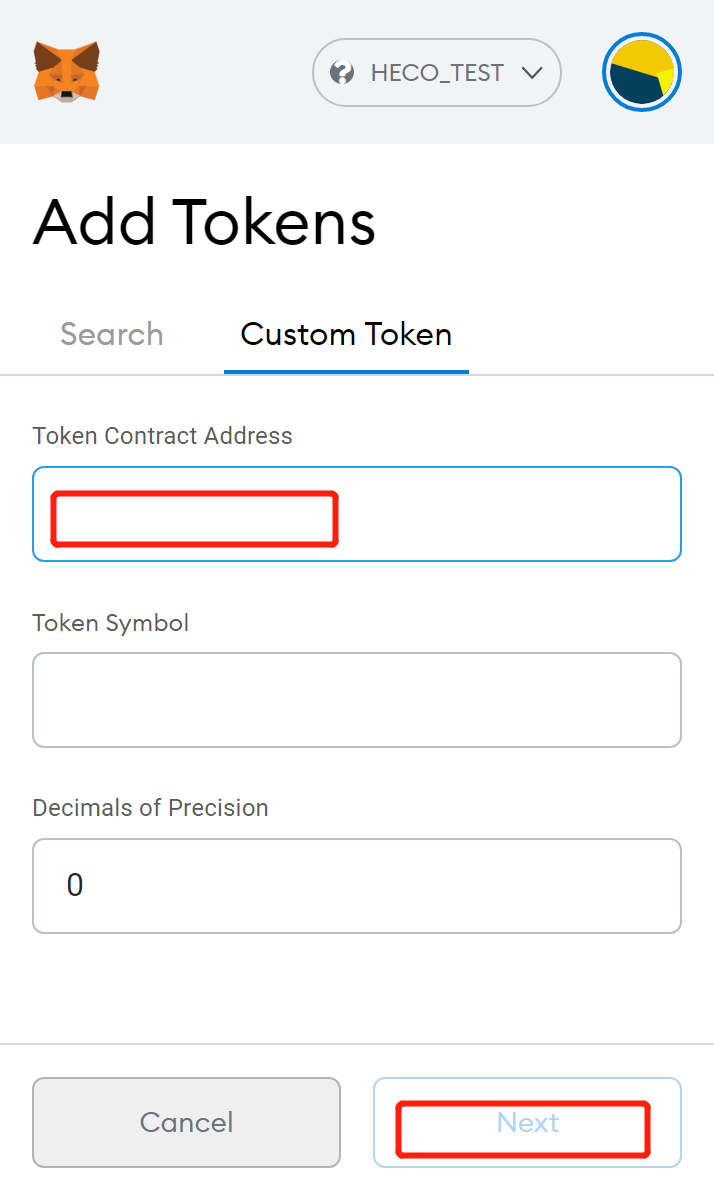
Task: Click the MetaMask fox logo
Action: click(66, 71)
